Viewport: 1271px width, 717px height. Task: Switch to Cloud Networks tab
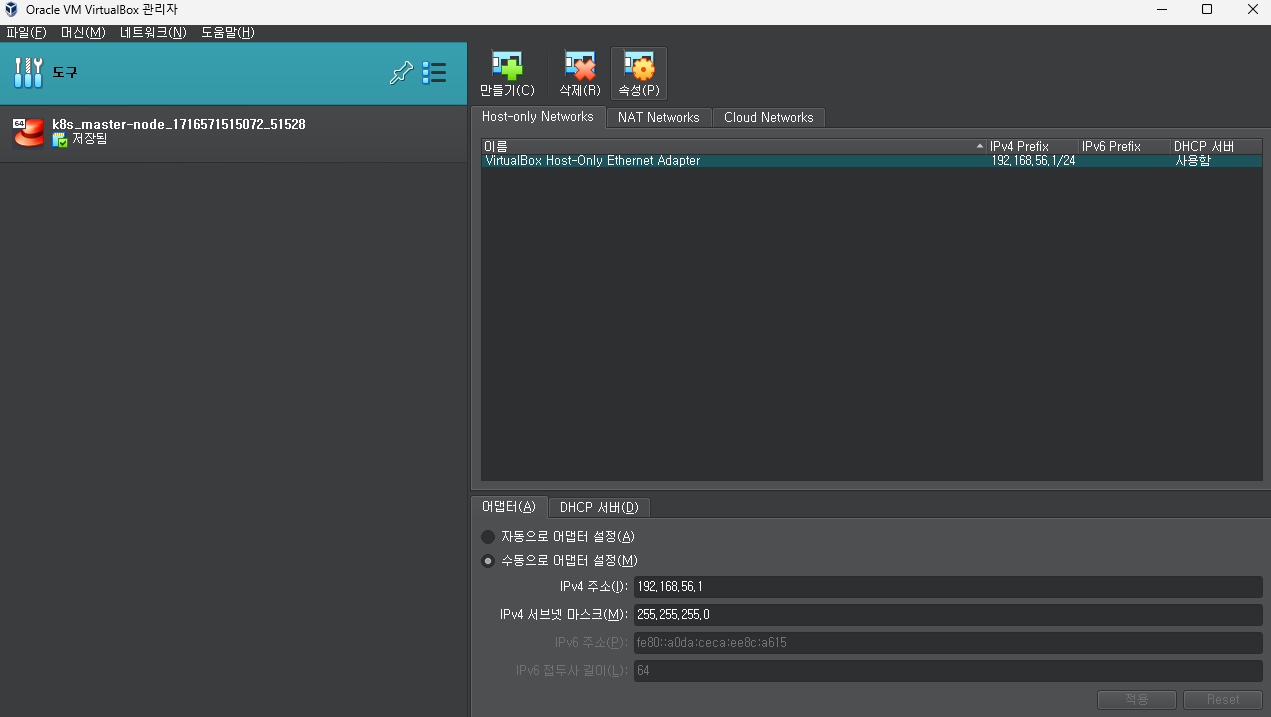pos(769,118)
